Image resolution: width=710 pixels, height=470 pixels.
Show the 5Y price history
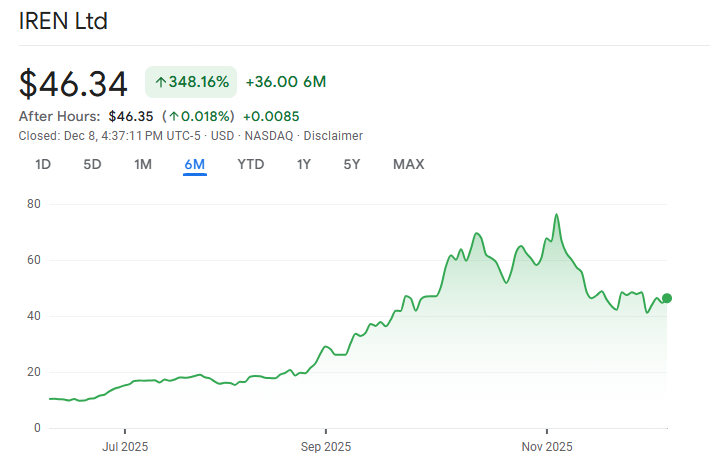coord(352,164)
